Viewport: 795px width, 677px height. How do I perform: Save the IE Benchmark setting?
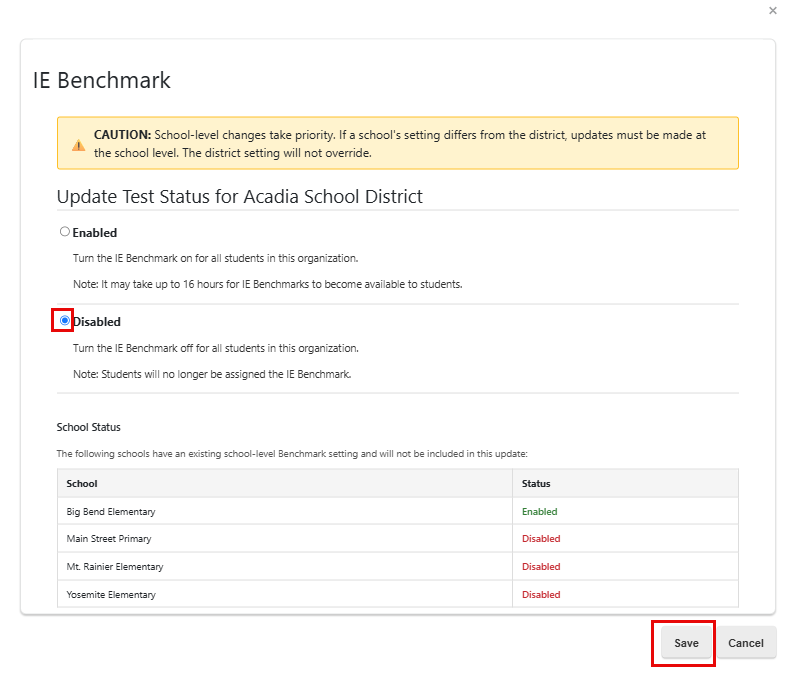[686, 643]
